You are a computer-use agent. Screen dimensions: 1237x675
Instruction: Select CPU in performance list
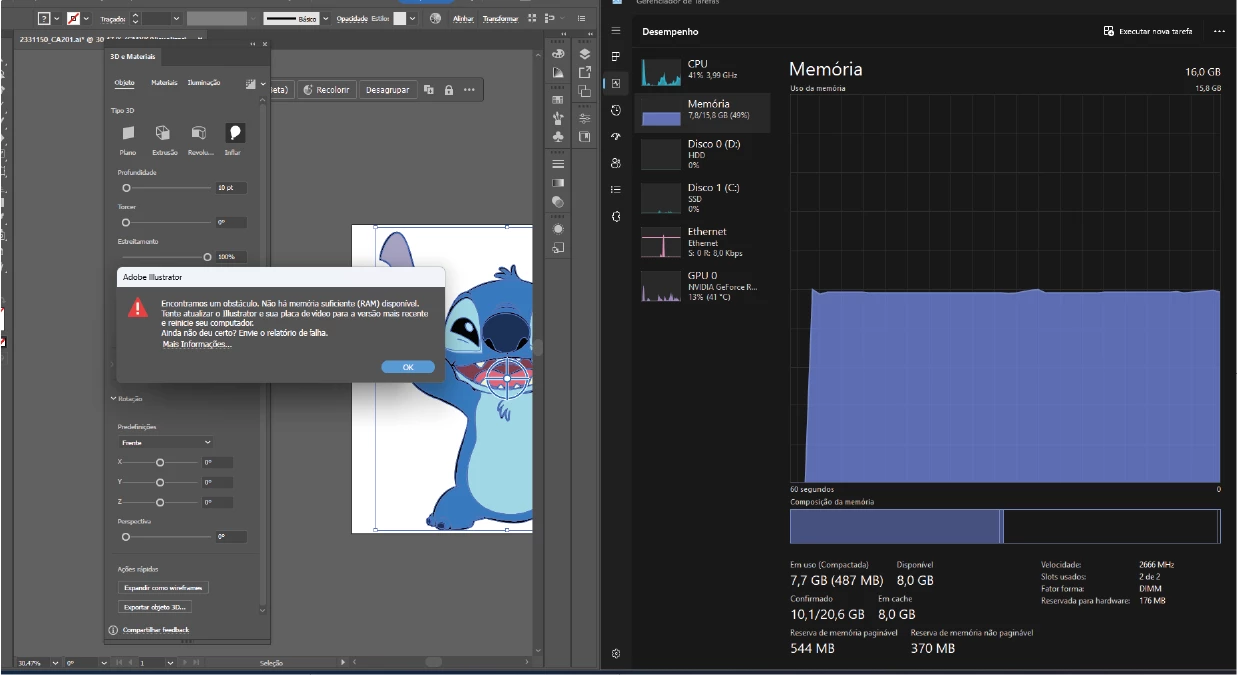[x=704, y=70]
